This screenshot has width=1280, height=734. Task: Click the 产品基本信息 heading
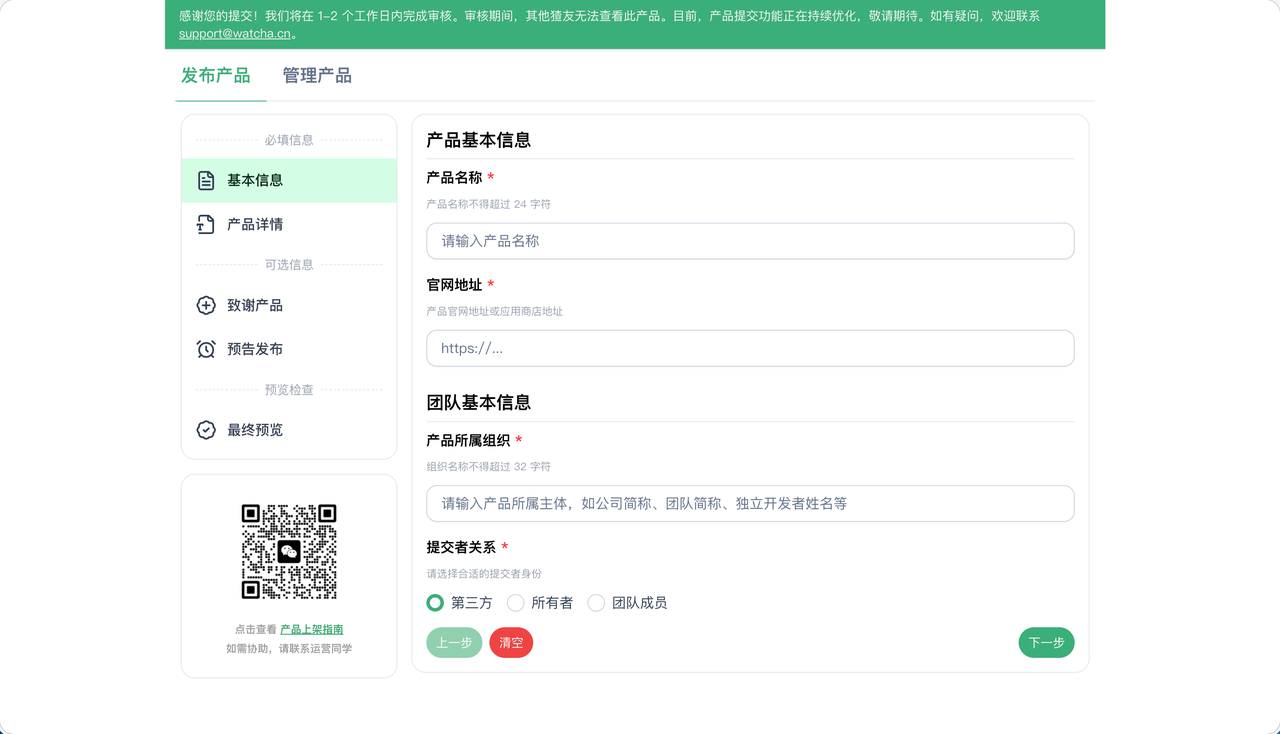click(x=478, y=140)
